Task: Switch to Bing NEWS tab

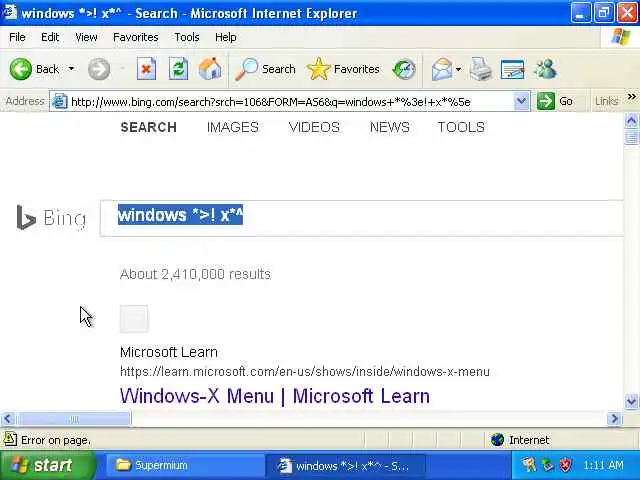Action: coord(389,127)
